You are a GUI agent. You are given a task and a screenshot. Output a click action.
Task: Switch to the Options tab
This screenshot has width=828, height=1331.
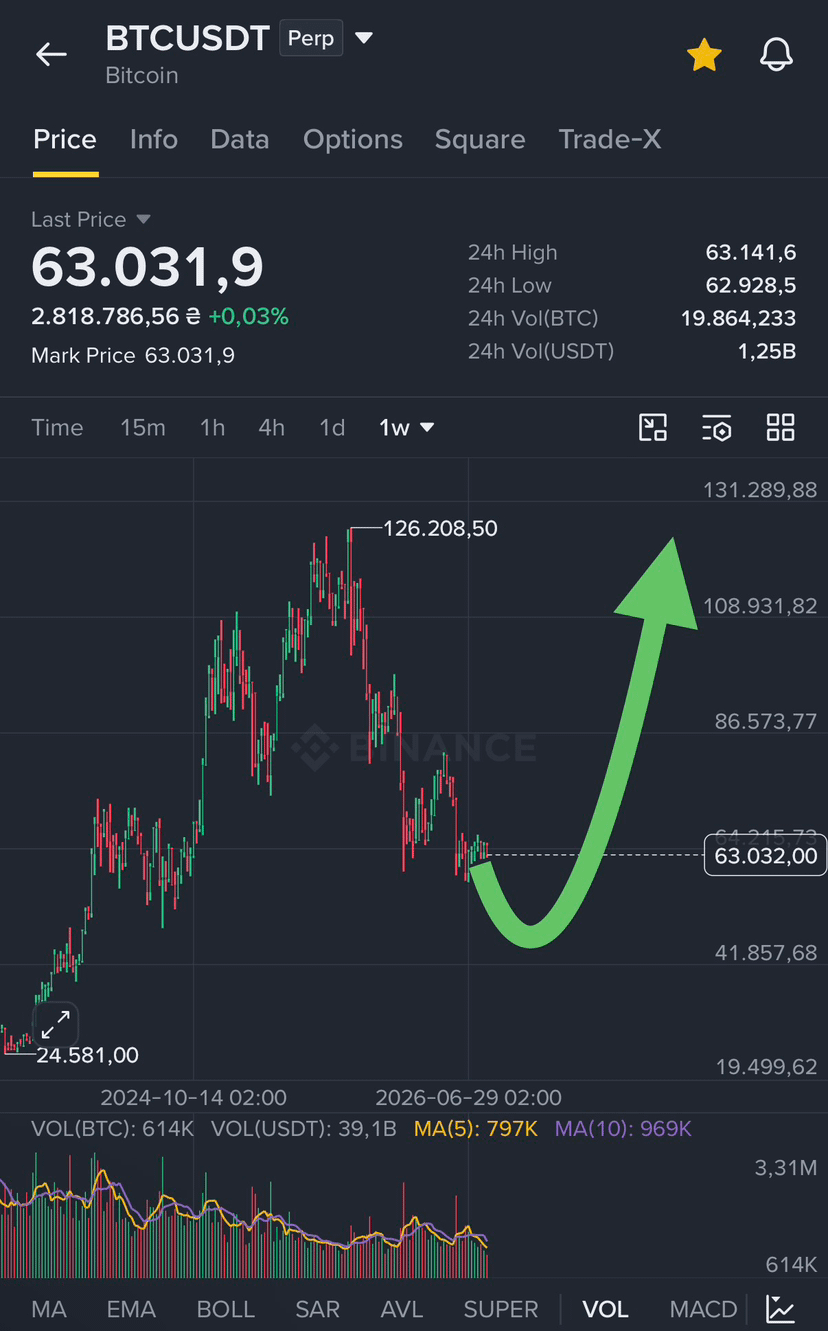(x=353, y=139)
